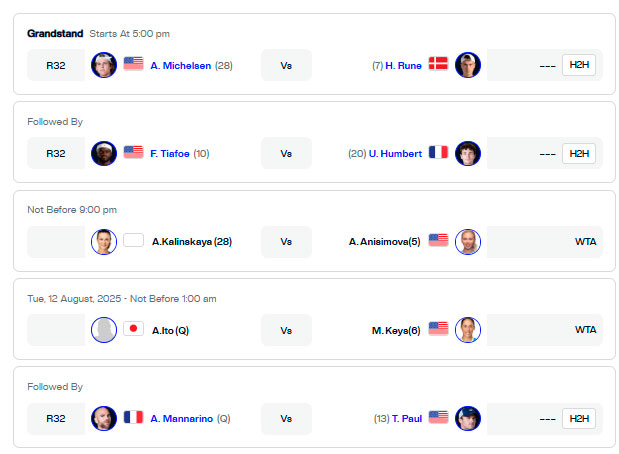
Task: Open the H. Rune player link
Action: pos(403,66)
